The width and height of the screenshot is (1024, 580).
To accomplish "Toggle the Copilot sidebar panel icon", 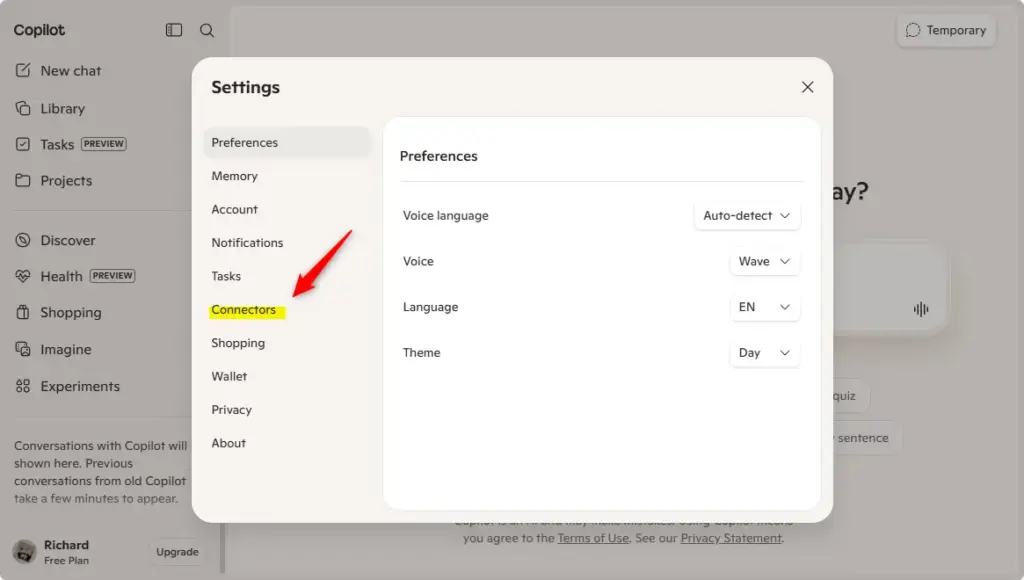I will coord(174,30).
